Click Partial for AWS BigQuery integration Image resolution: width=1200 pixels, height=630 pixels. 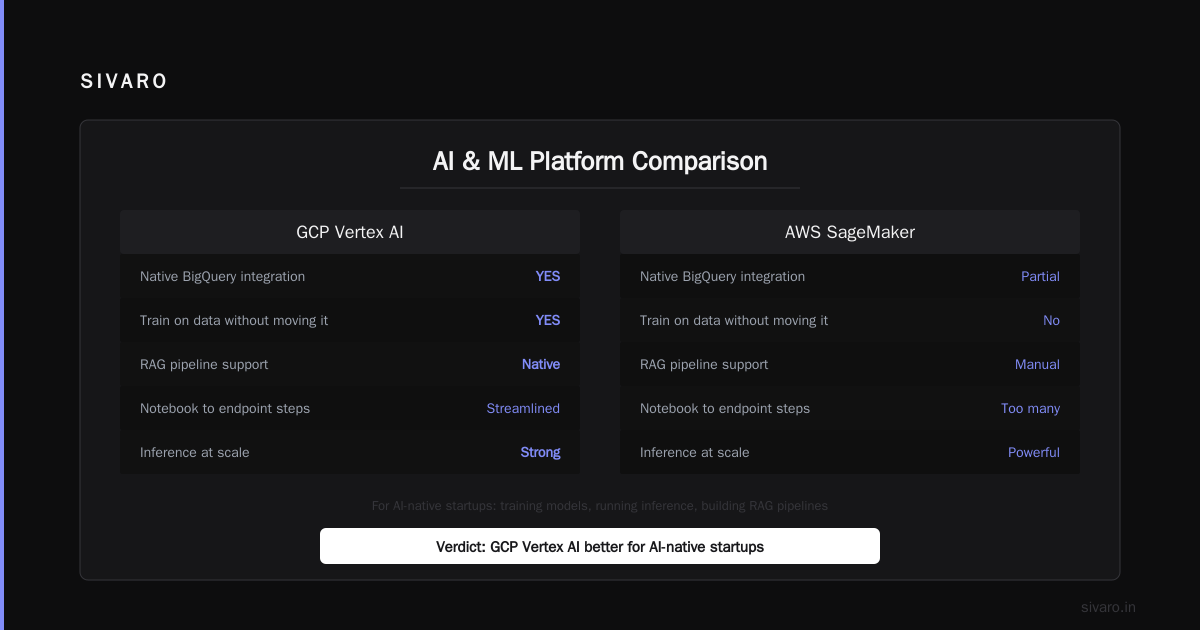tap(1040, 276)
